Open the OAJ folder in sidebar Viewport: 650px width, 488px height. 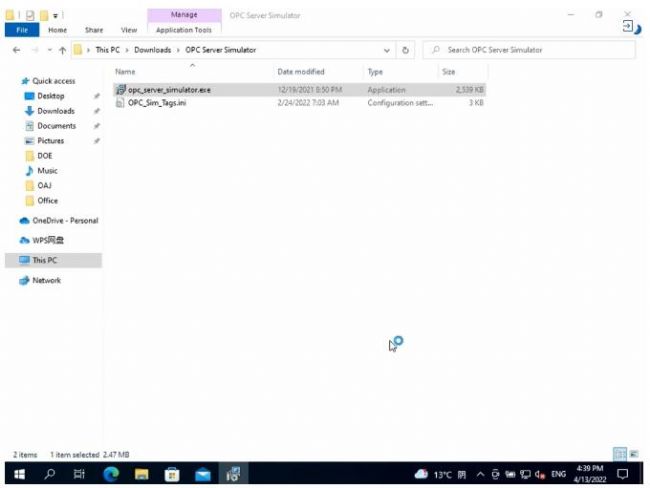pyautogui.click(x=44, y=185)
